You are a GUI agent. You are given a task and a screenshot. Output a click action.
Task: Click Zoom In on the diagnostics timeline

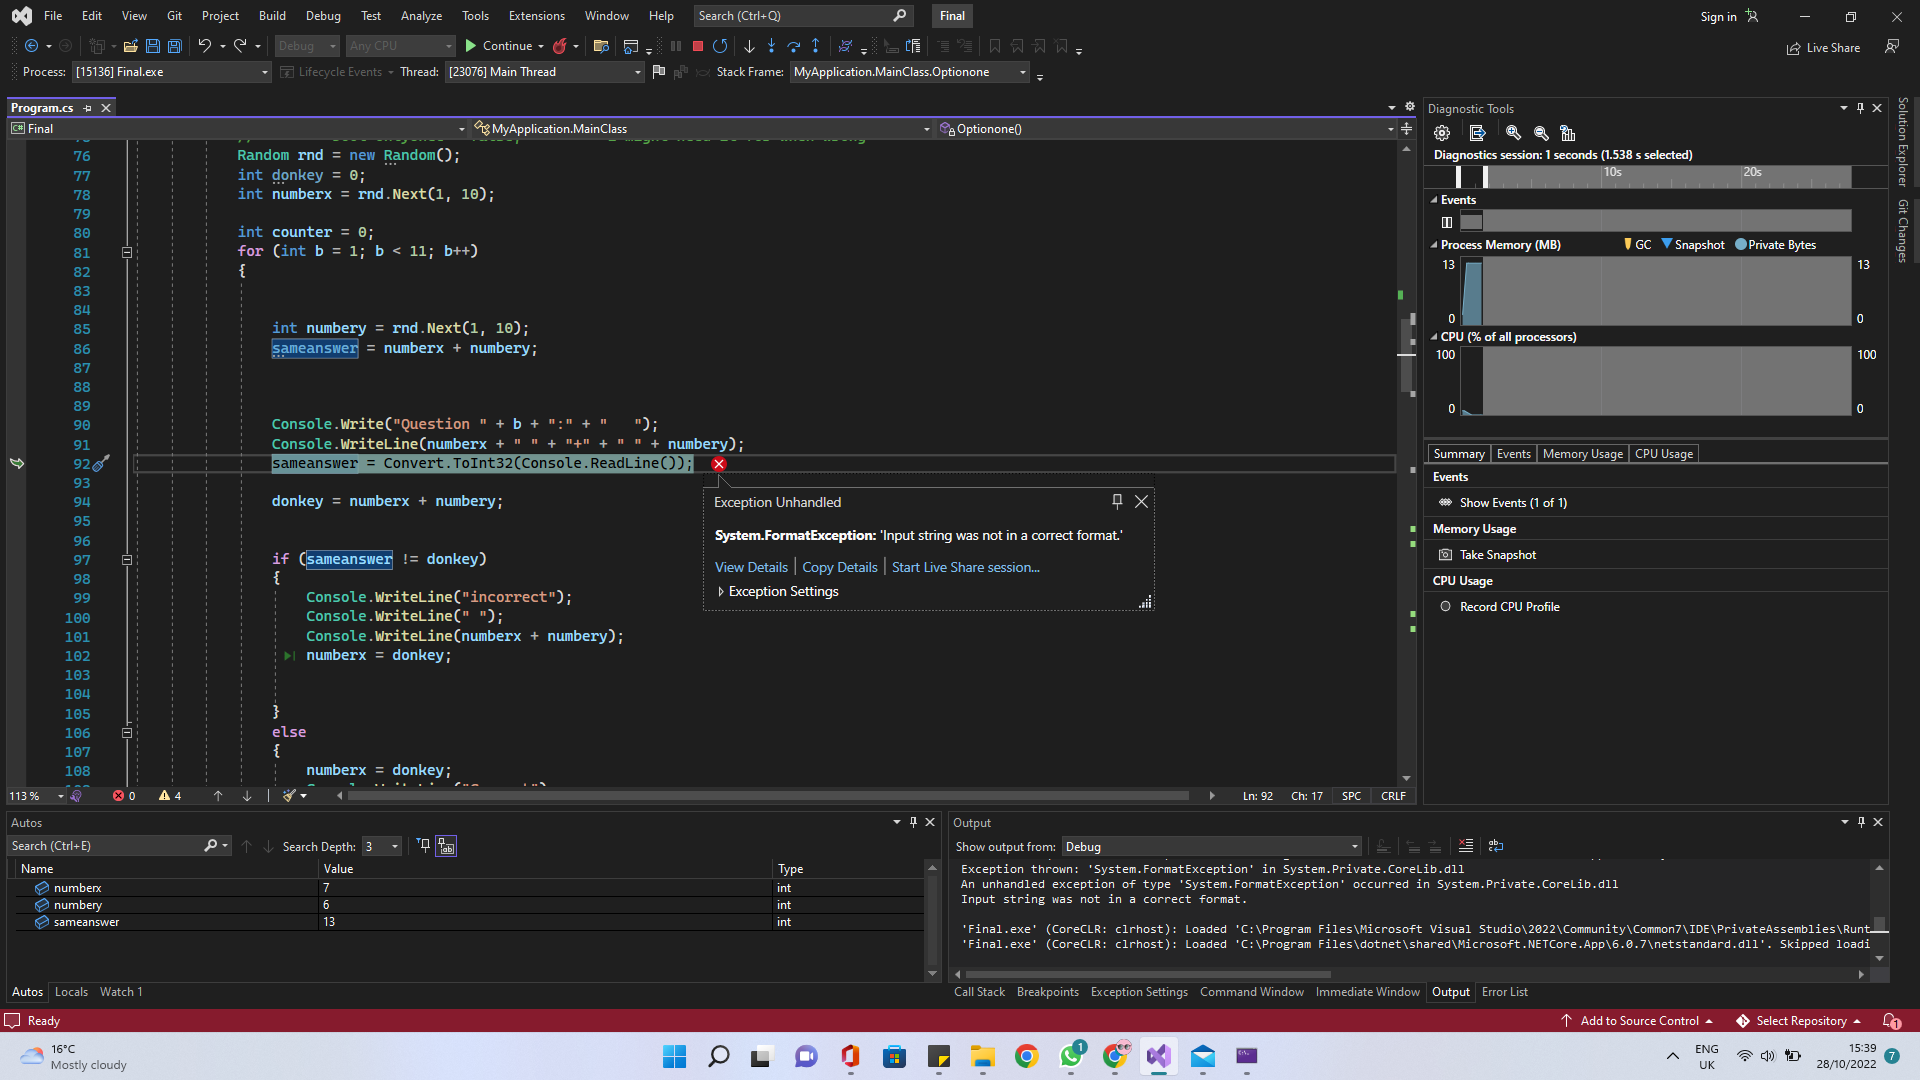click(1513, 133)
